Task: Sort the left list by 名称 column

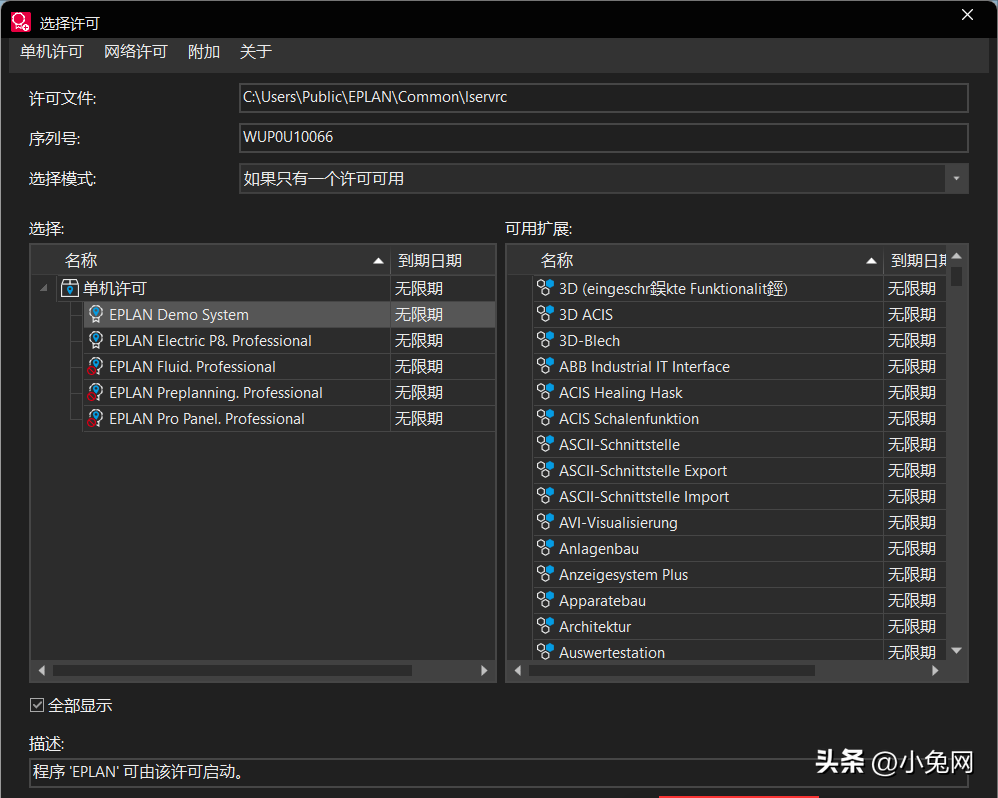Action: [x=220, y=261]
